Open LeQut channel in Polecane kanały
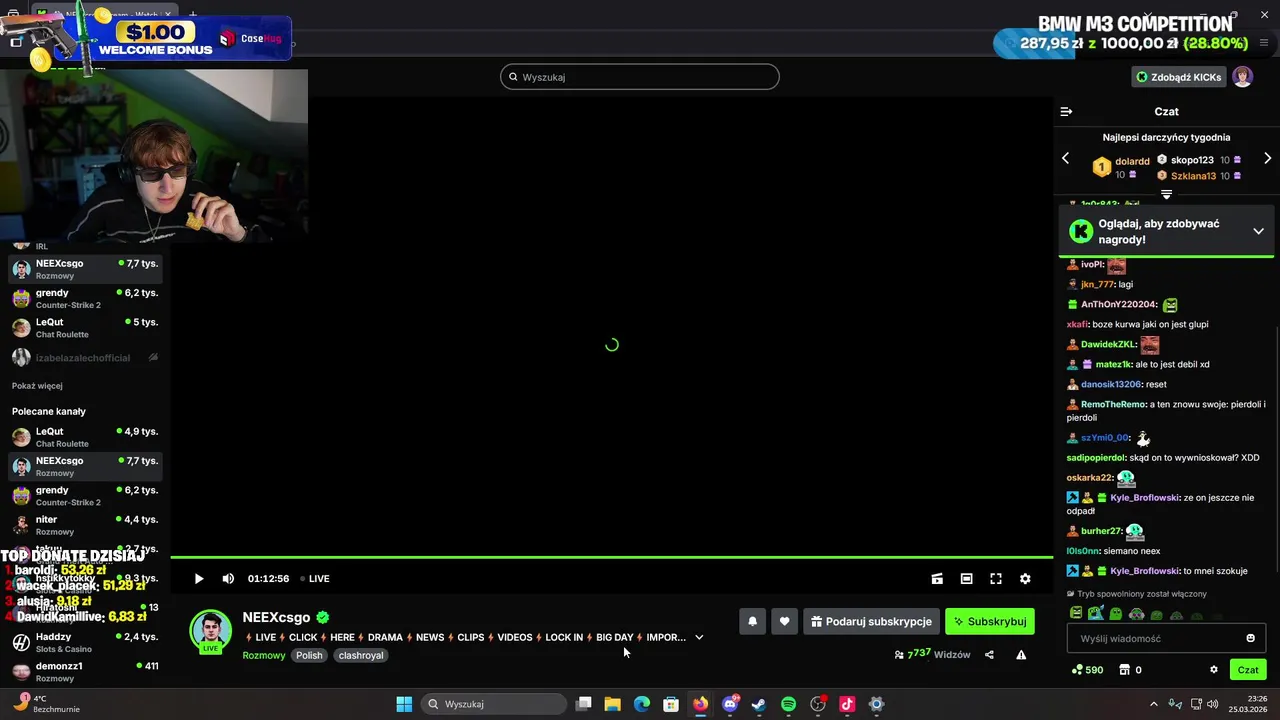This screenshot has width=1280, height=720. (x=85, y=437)
